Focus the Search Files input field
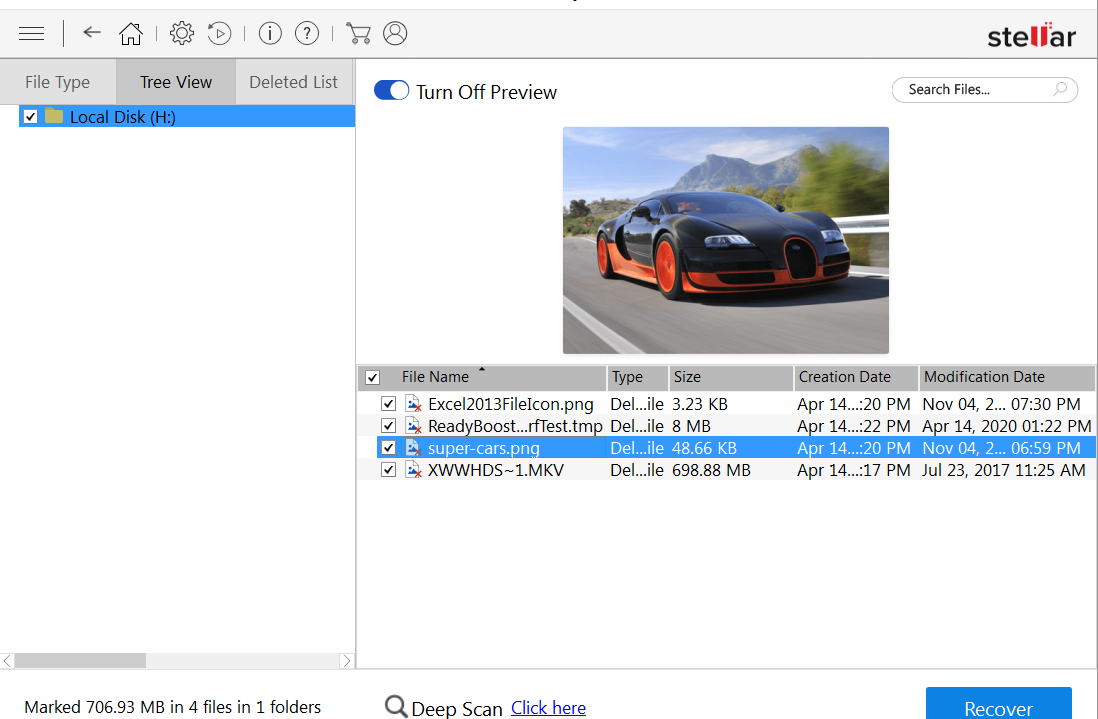The image size is (1098, 719). click(985, 90)
